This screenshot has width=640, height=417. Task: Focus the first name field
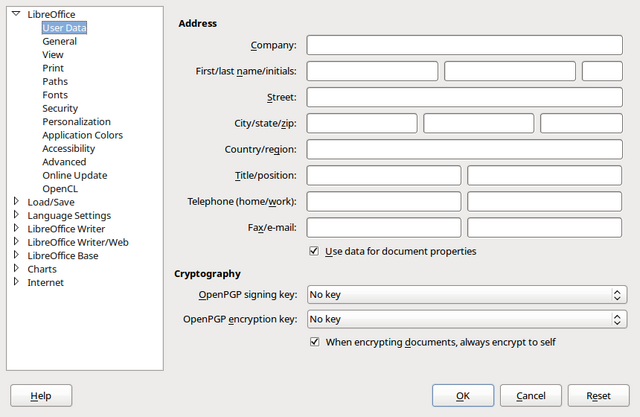(x=372, y=71)
